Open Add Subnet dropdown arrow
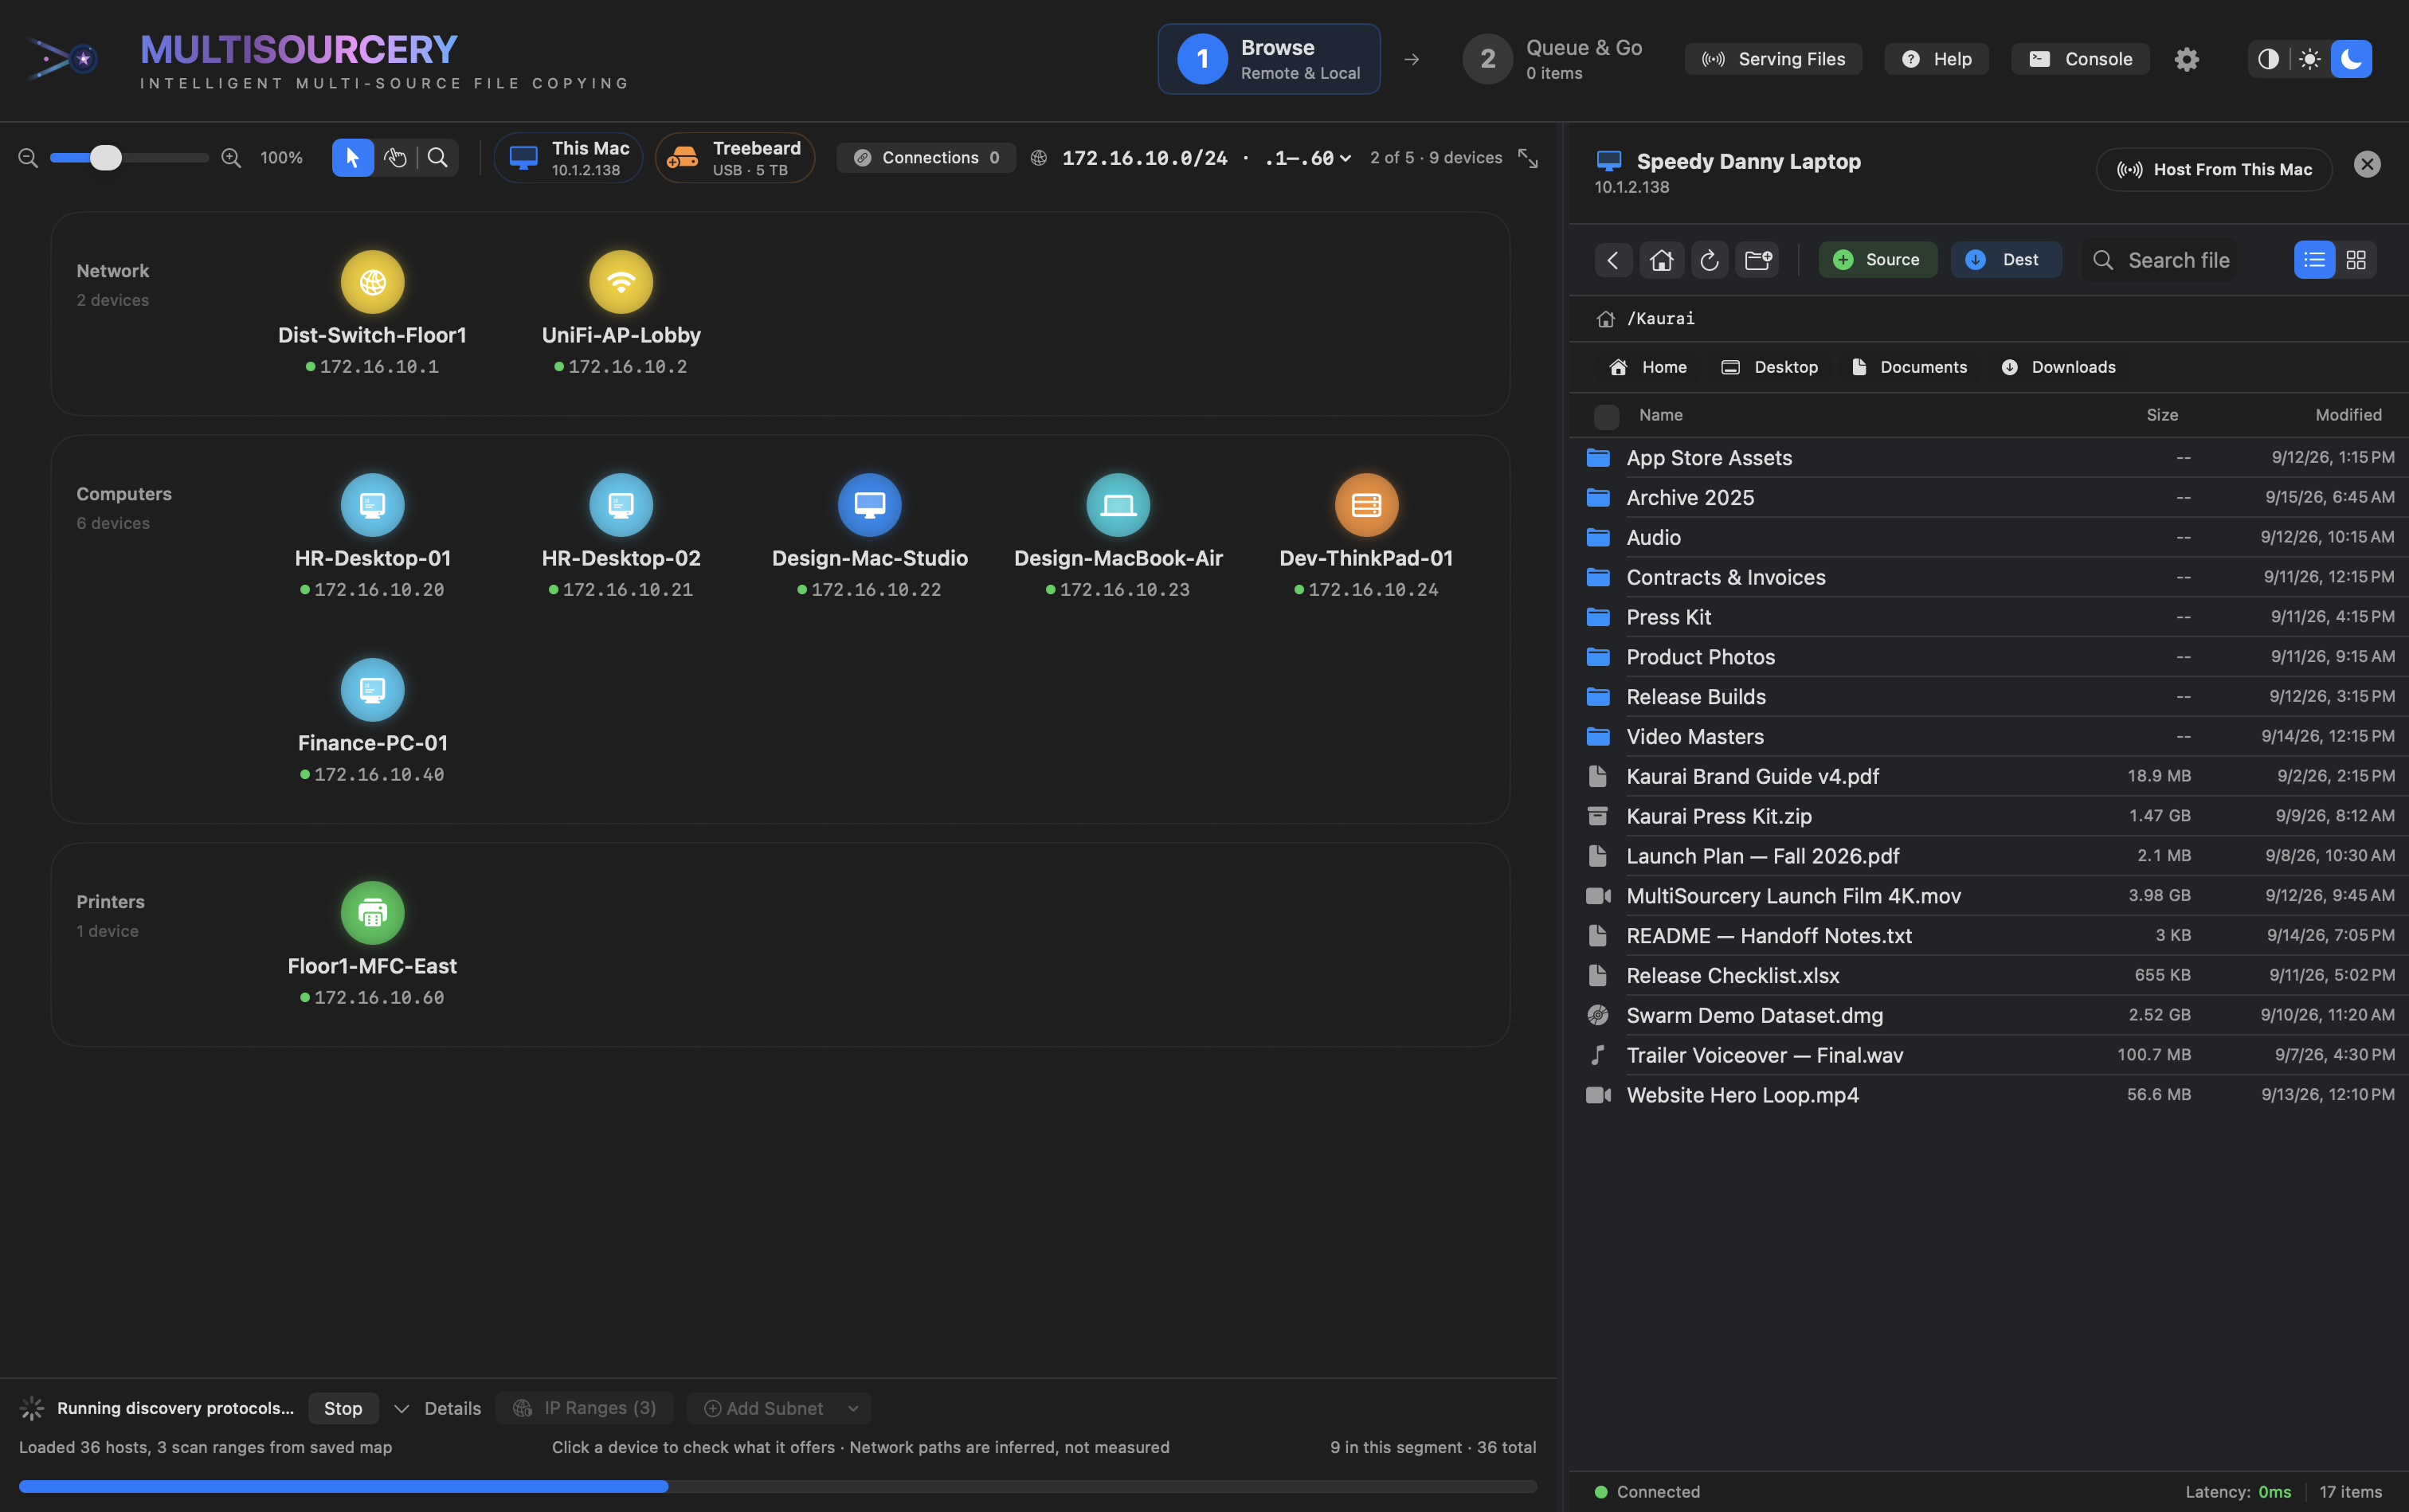Viewport: 2409px width, 1512px height. pos(853,1408)
